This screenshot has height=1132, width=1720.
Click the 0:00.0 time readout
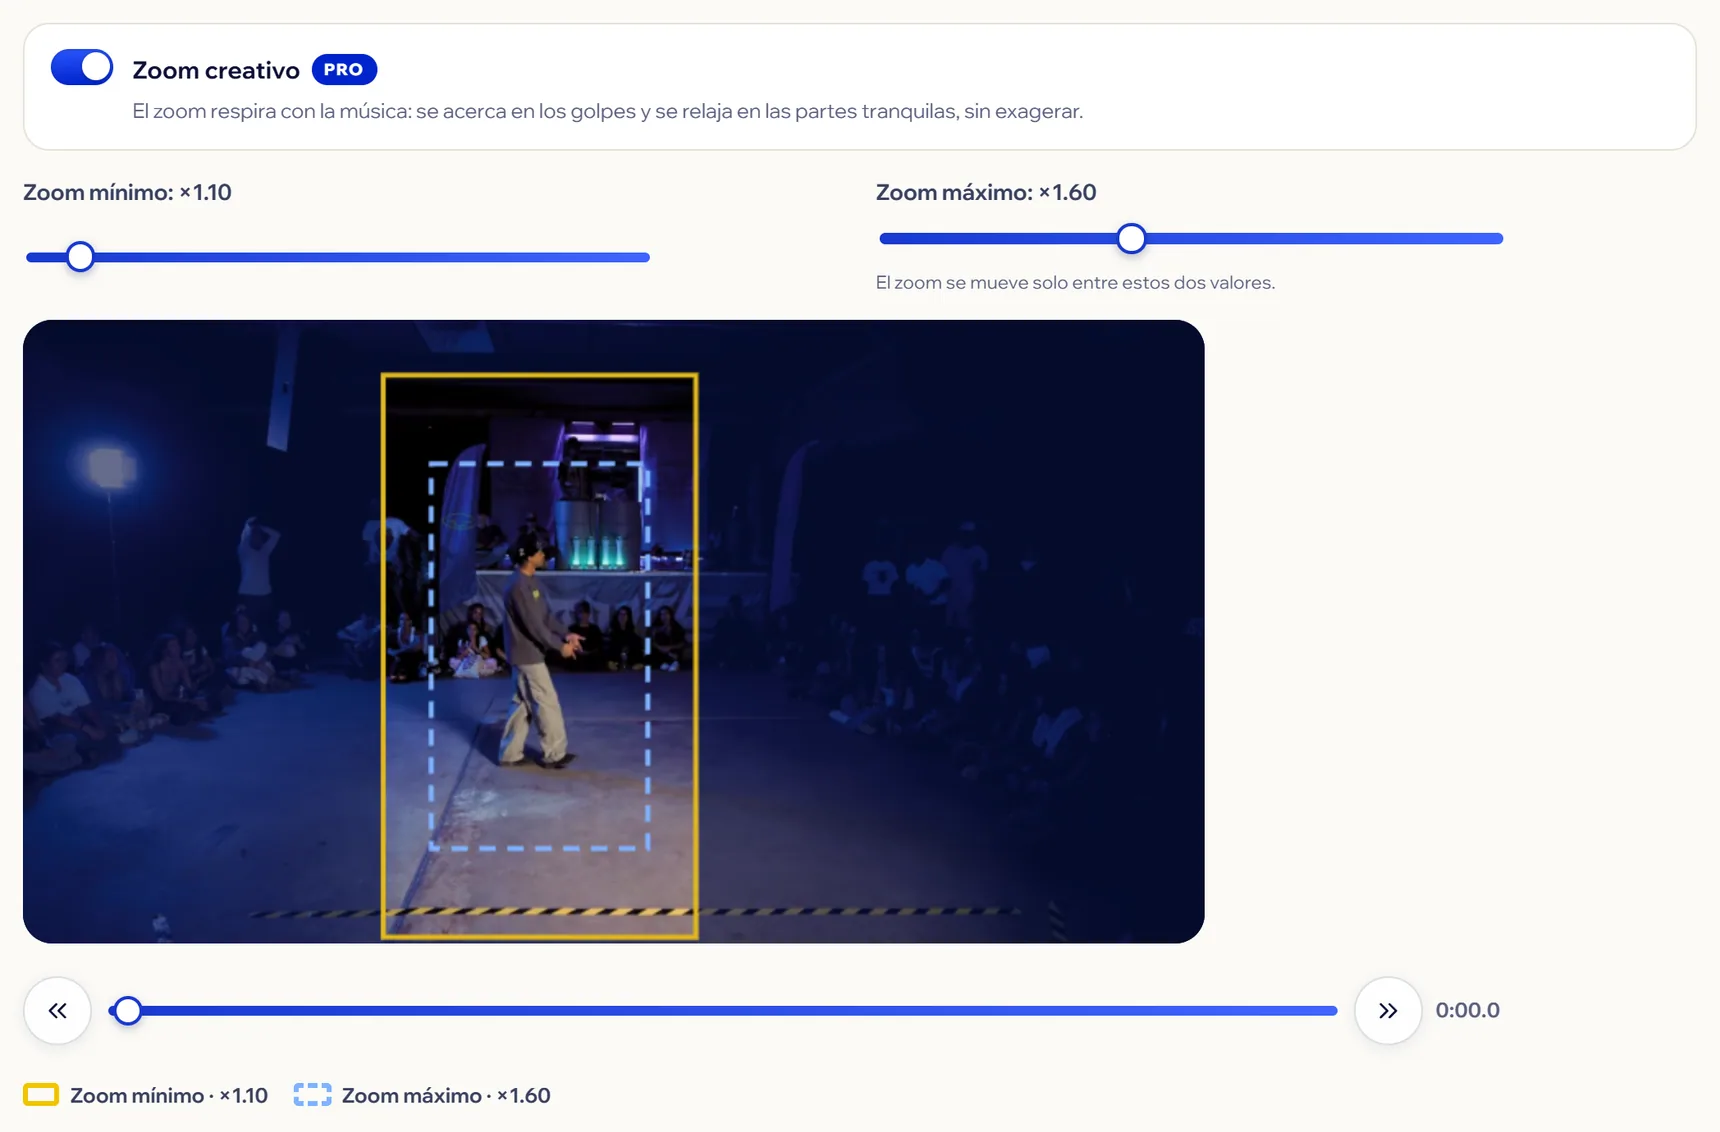1467,1010
